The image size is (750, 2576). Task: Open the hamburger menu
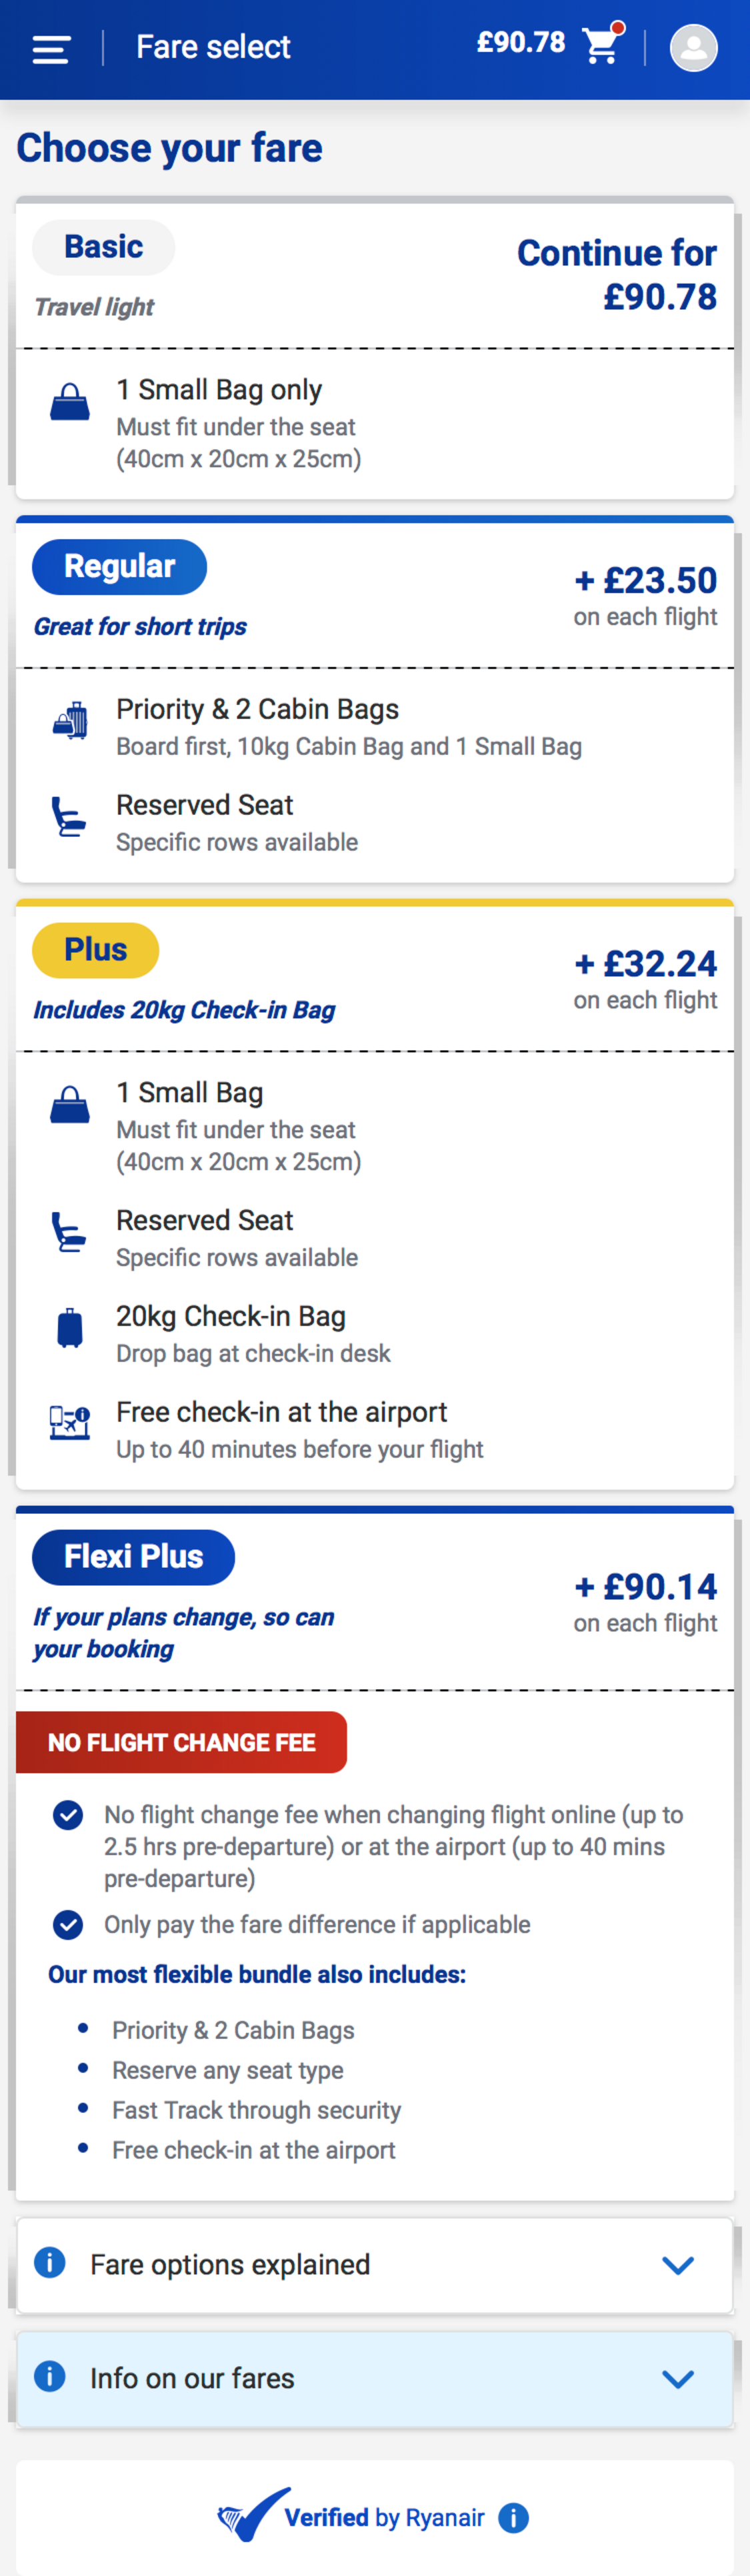point(51,48)
